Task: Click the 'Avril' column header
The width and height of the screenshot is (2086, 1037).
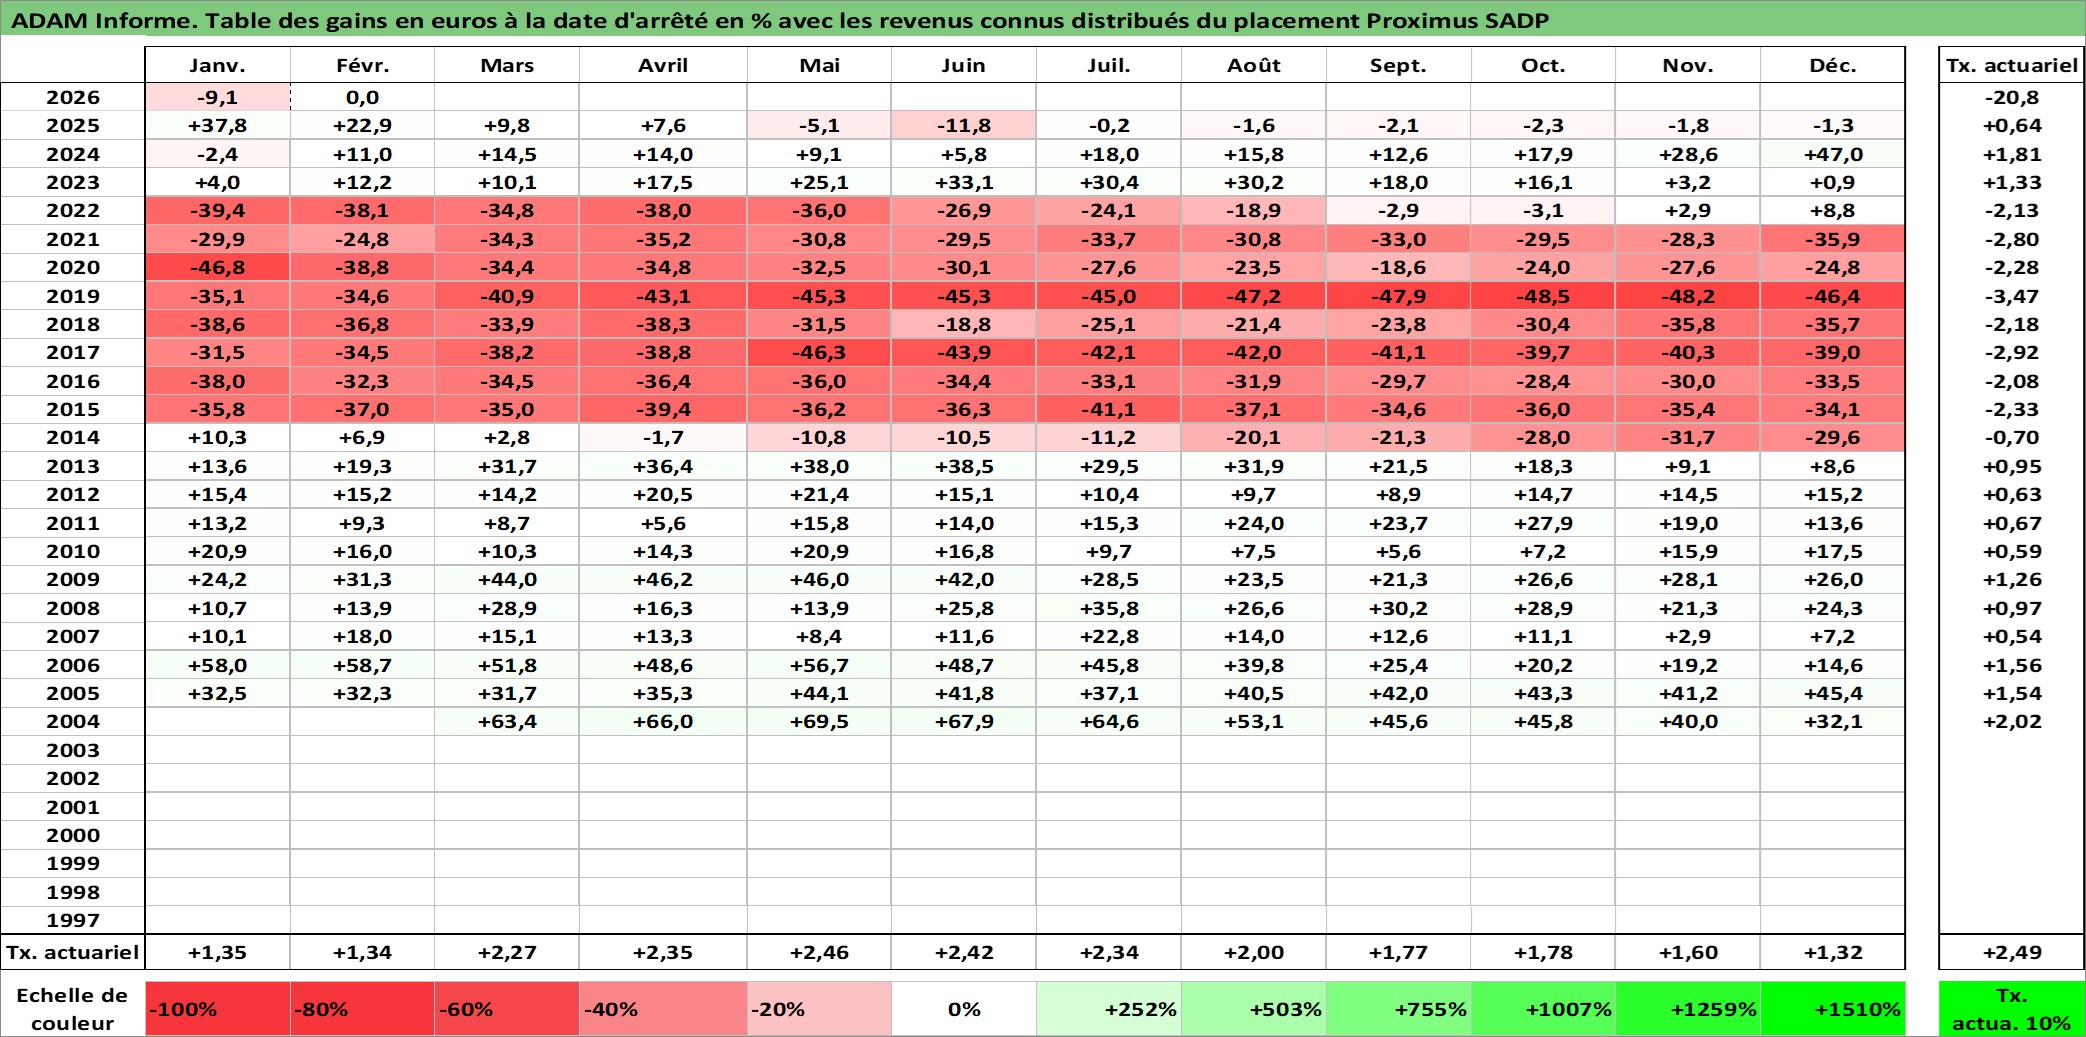Action: [663, 65]
